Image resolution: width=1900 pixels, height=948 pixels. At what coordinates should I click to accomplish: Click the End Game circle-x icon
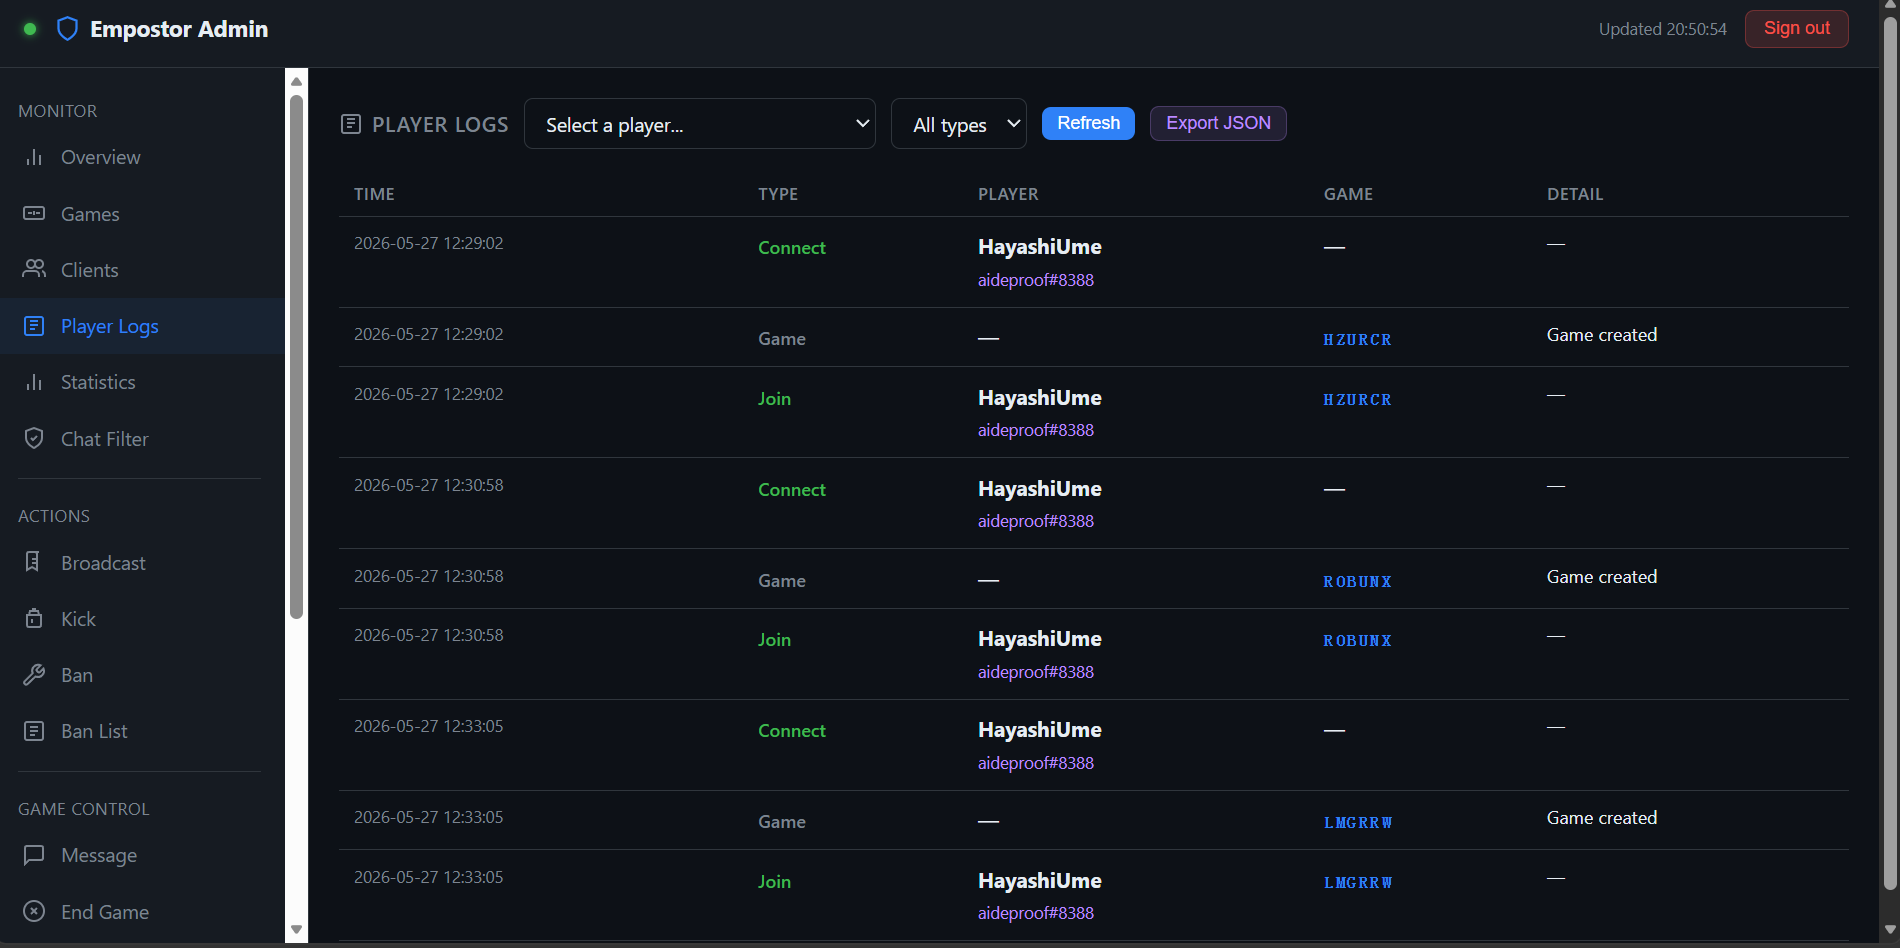34,911
